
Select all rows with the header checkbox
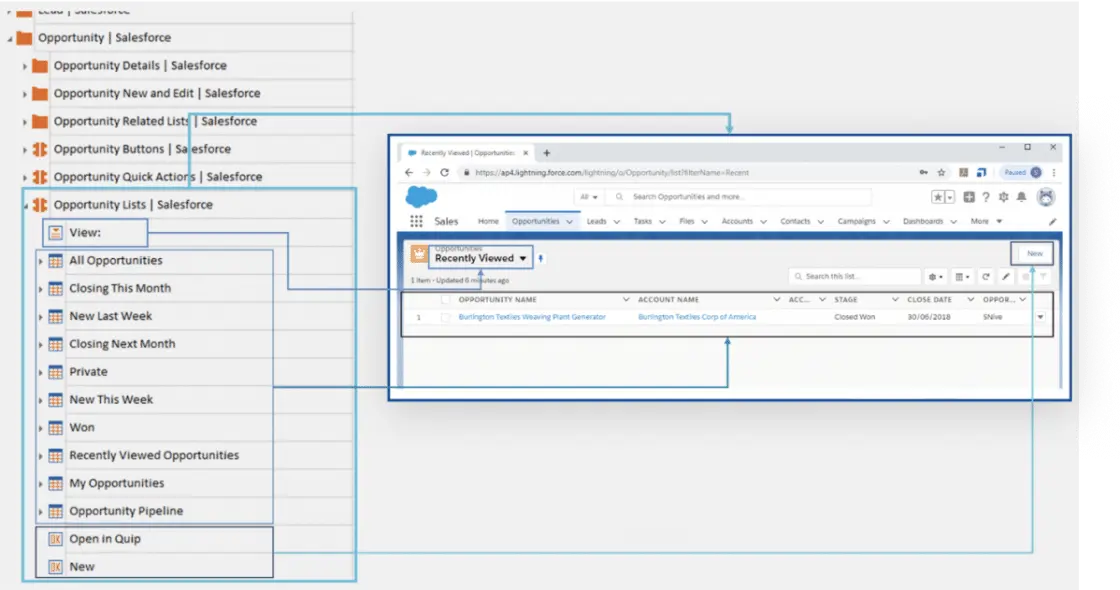pyautogui.click(x=445, y=299)
